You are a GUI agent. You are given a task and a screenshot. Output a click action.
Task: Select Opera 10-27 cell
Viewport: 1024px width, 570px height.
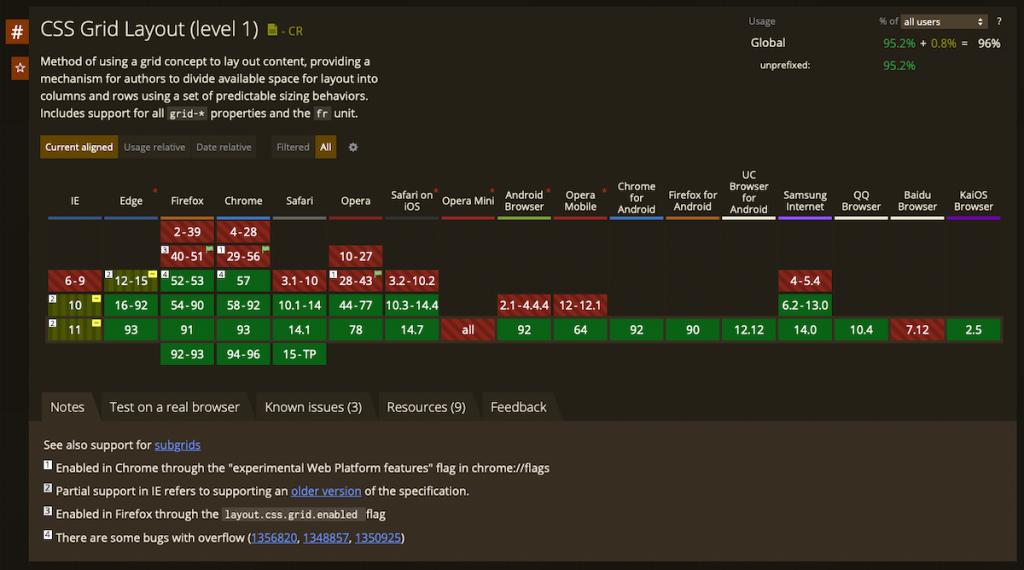(356, 257)
